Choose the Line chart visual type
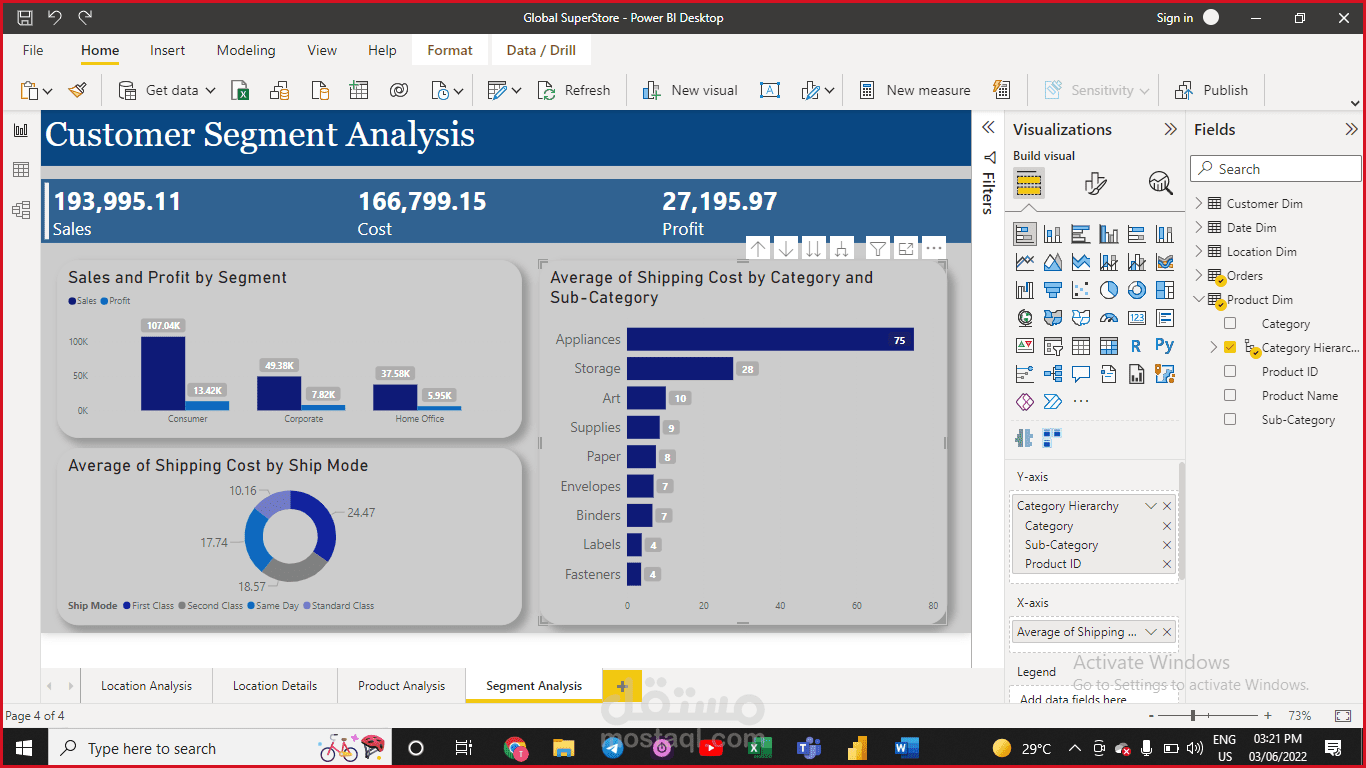Screen dimensions: 1366x768 click(x=1025, y=262)
